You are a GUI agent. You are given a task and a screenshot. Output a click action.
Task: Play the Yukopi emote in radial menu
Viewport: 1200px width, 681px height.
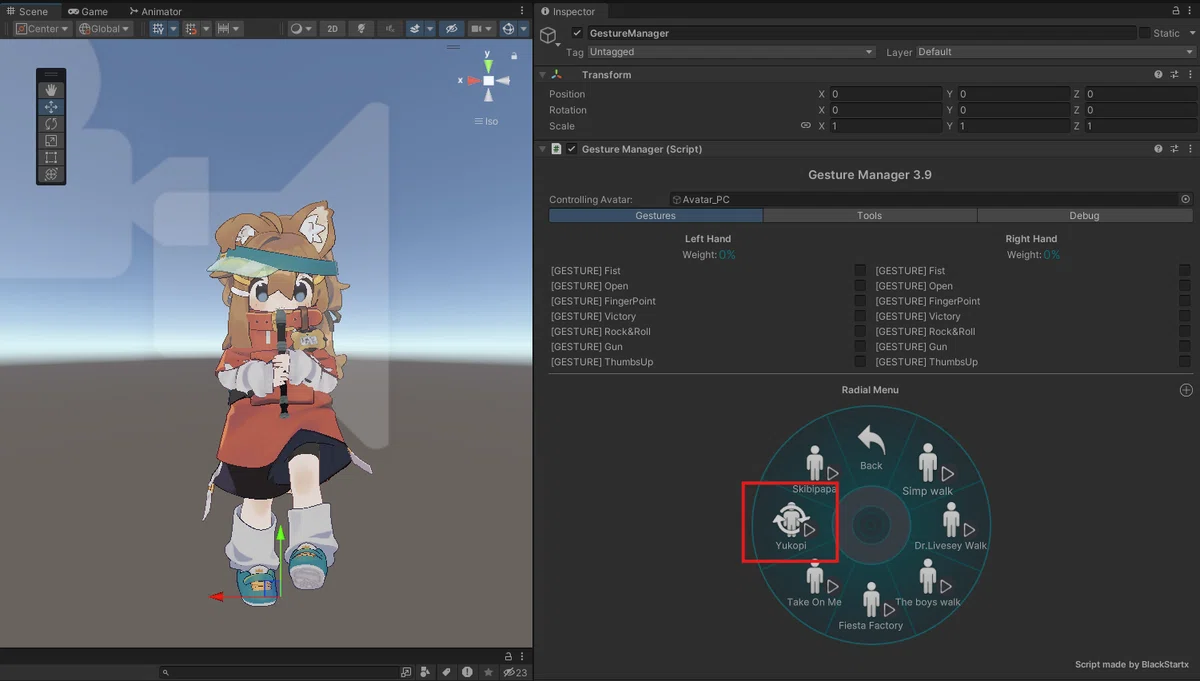(791, 527)
